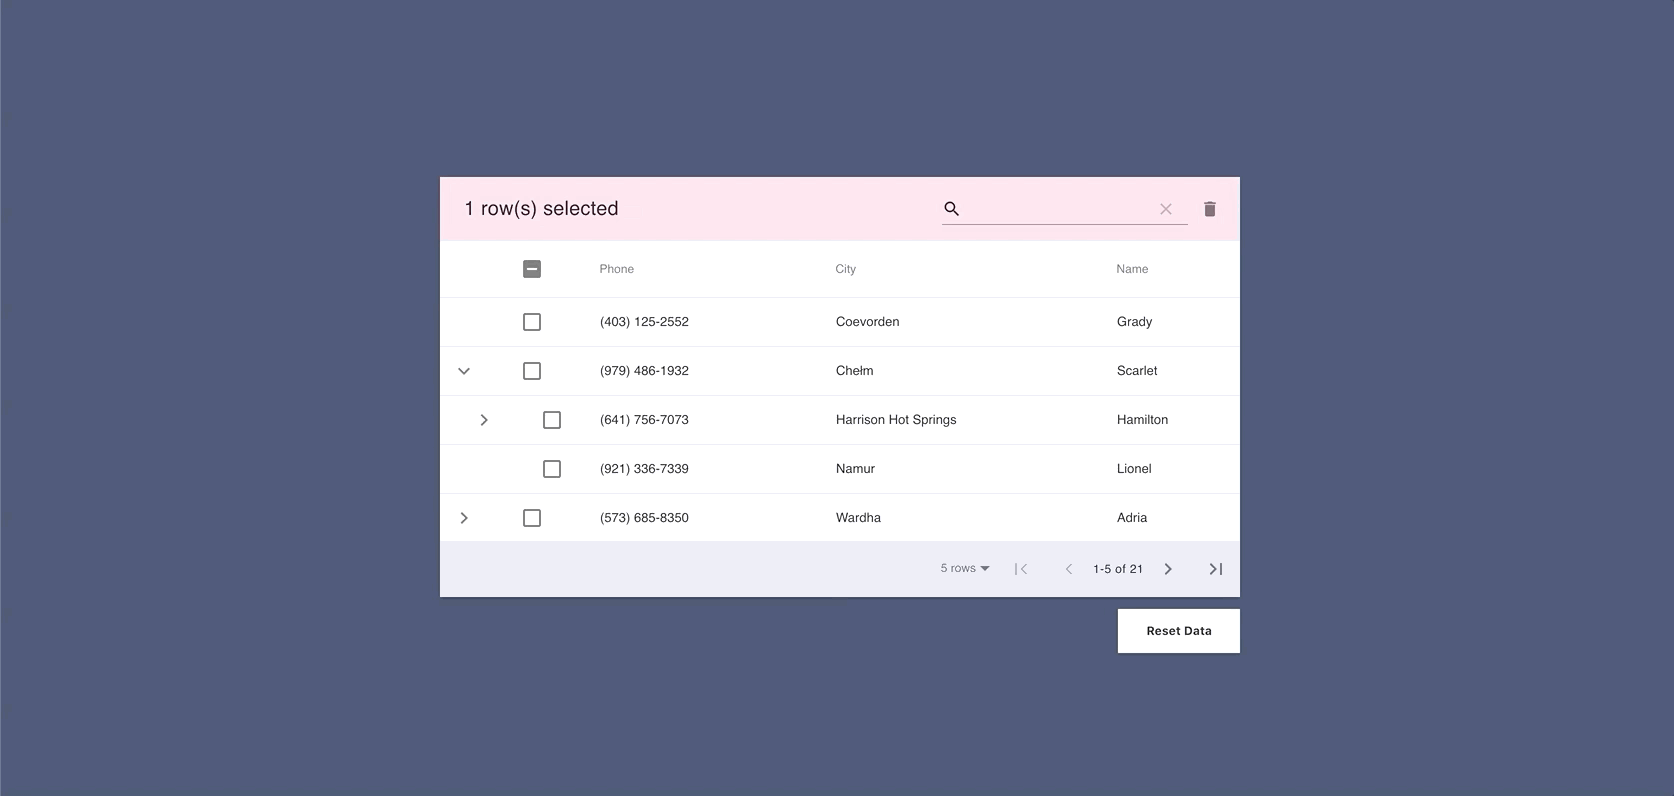The height and width of the screenshot is (796, 1674).
Task: Click the Chełm city cell
Action: coord(855,371)
